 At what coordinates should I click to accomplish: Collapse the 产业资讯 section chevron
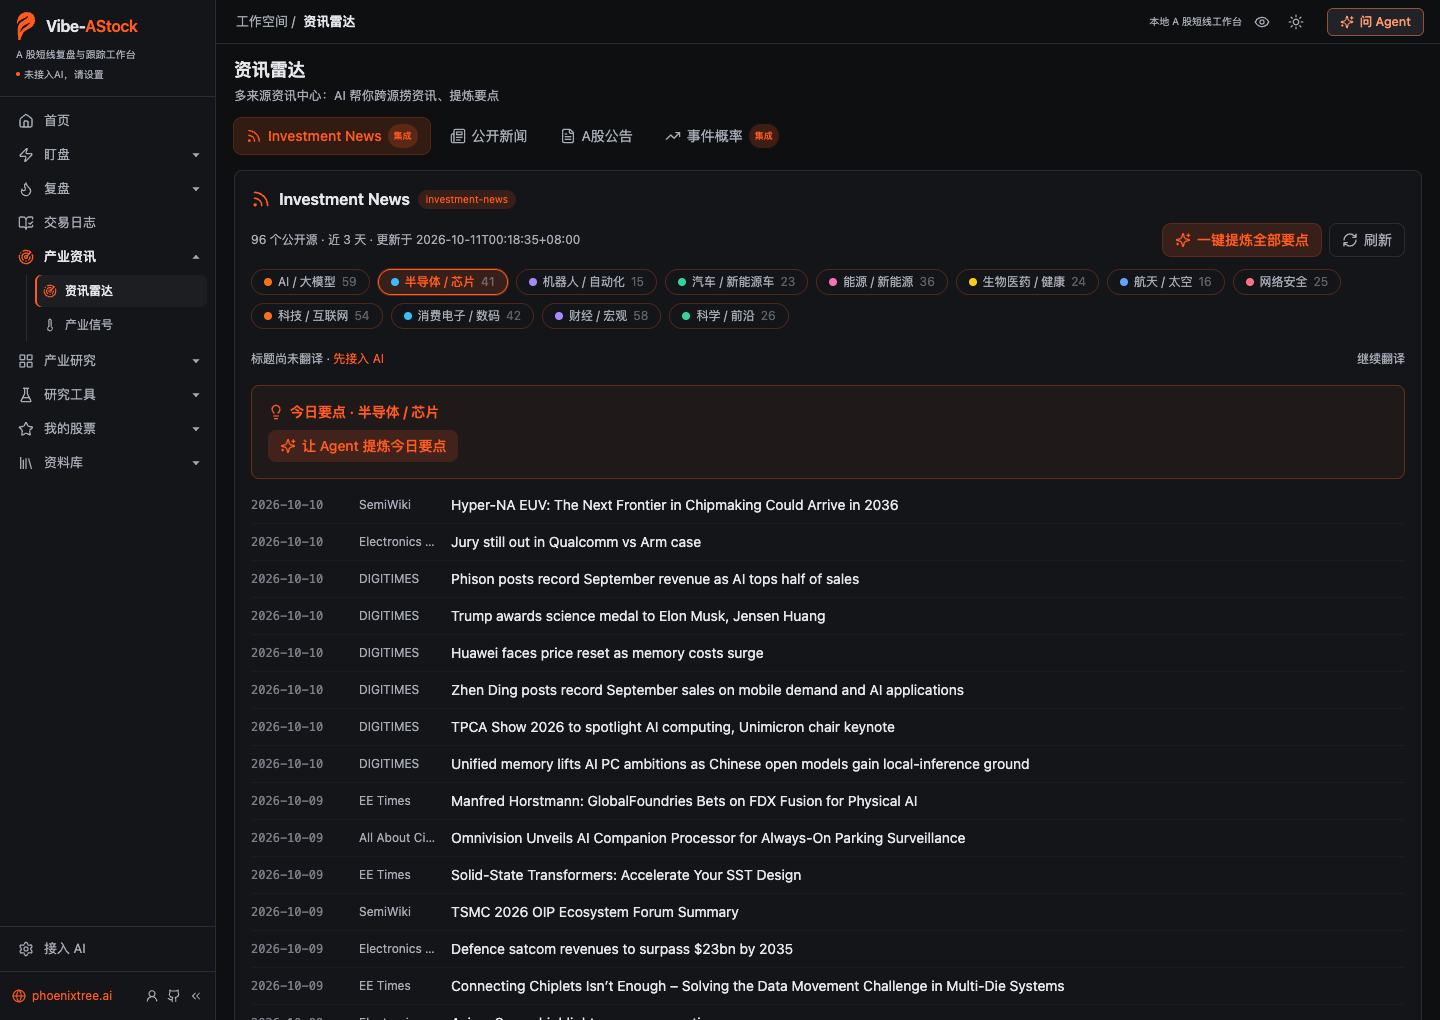pyautogui.click(x=196, y=257)
